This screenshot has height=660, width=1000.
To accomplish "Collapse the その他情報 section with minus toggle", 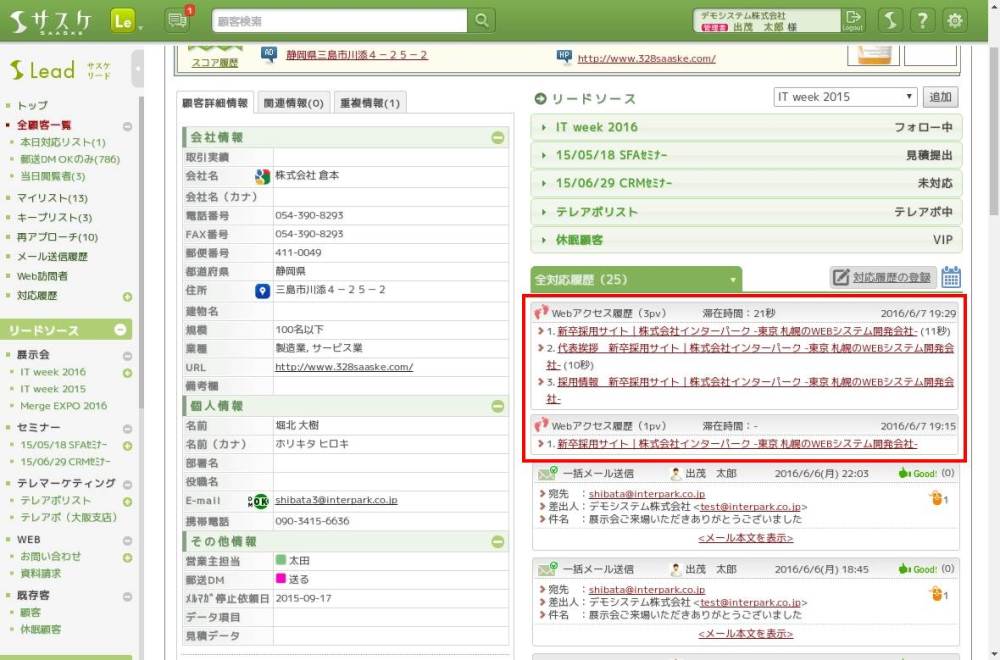I will coord(497,542).
